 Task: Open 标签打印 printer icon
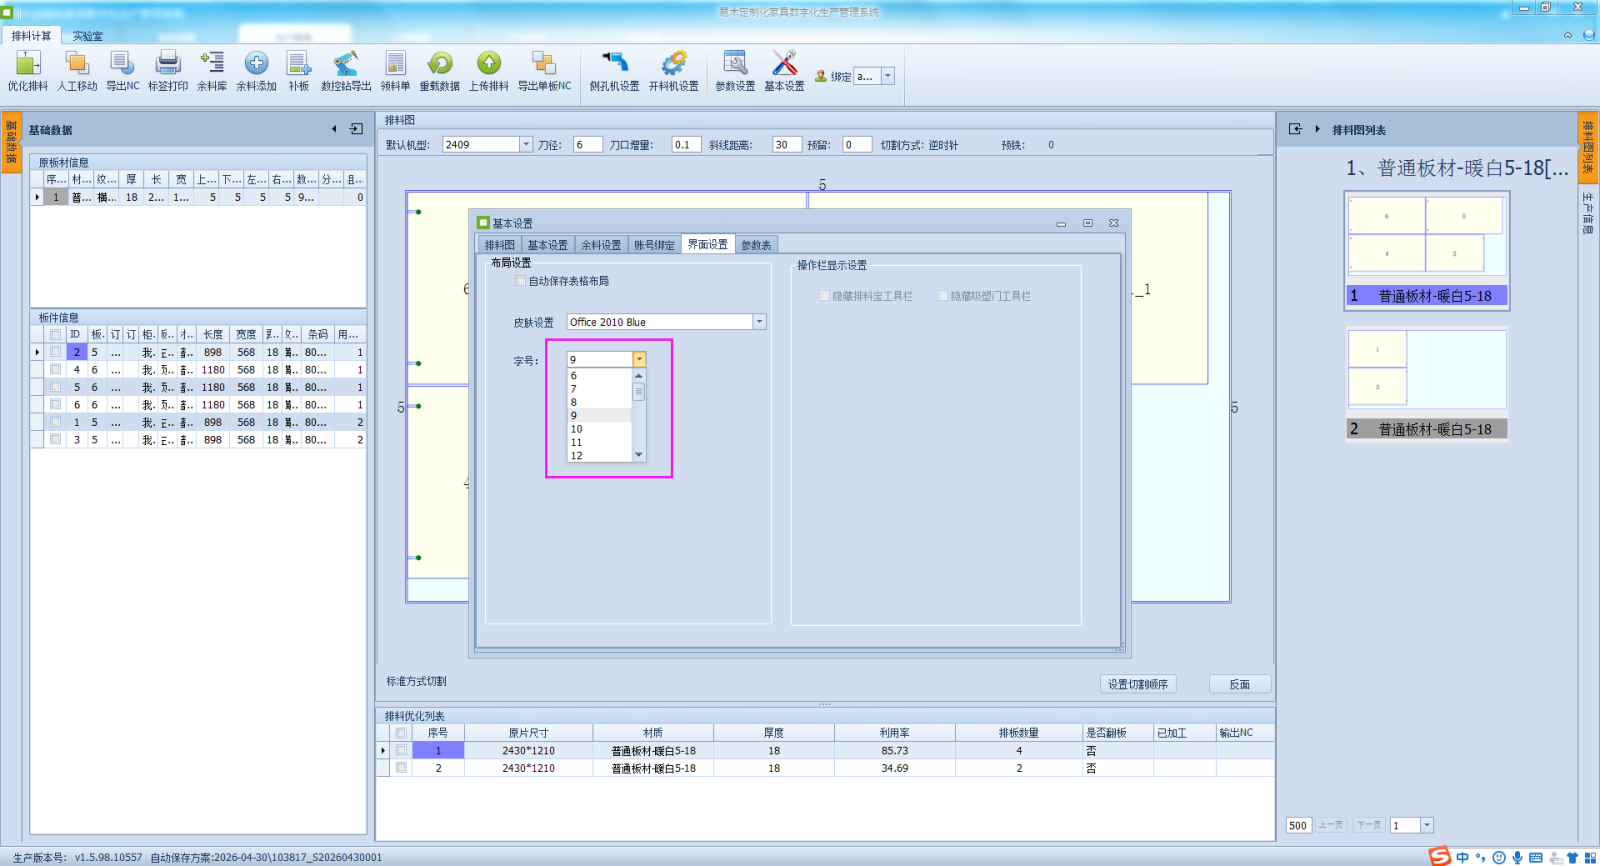pyautogui.click(x=168, y=64)
